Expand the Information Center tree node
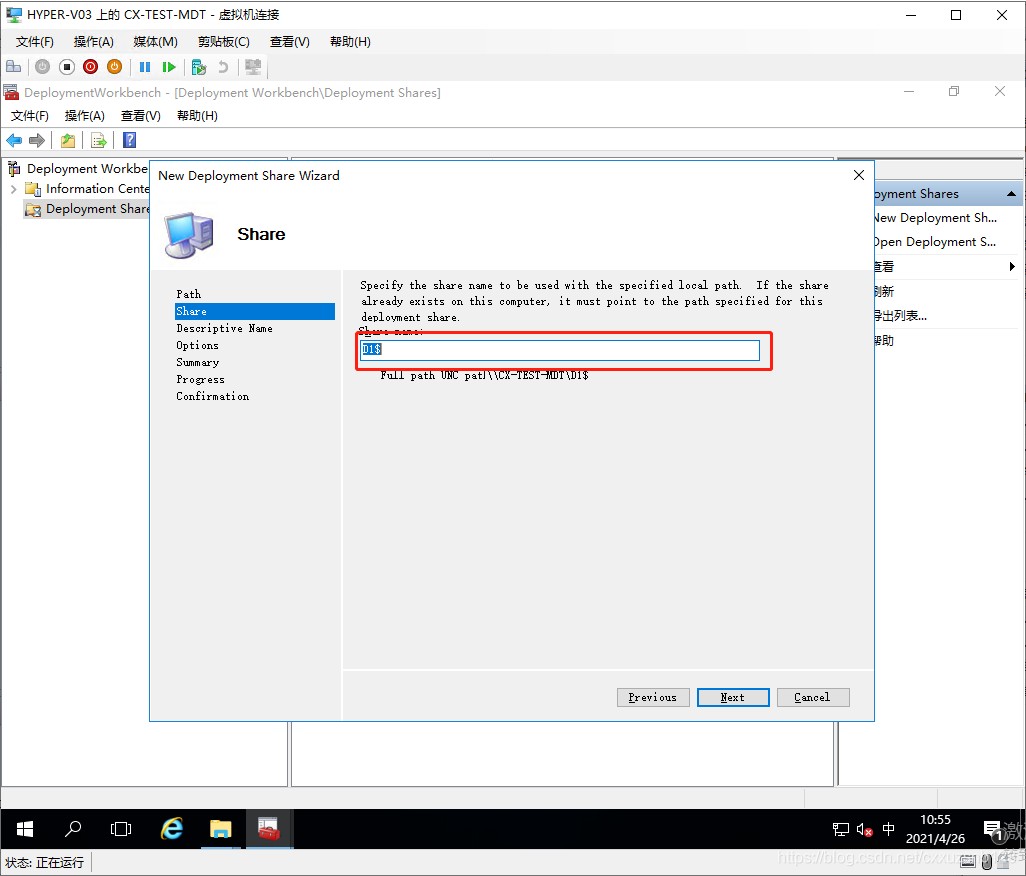 click(14, 189)
